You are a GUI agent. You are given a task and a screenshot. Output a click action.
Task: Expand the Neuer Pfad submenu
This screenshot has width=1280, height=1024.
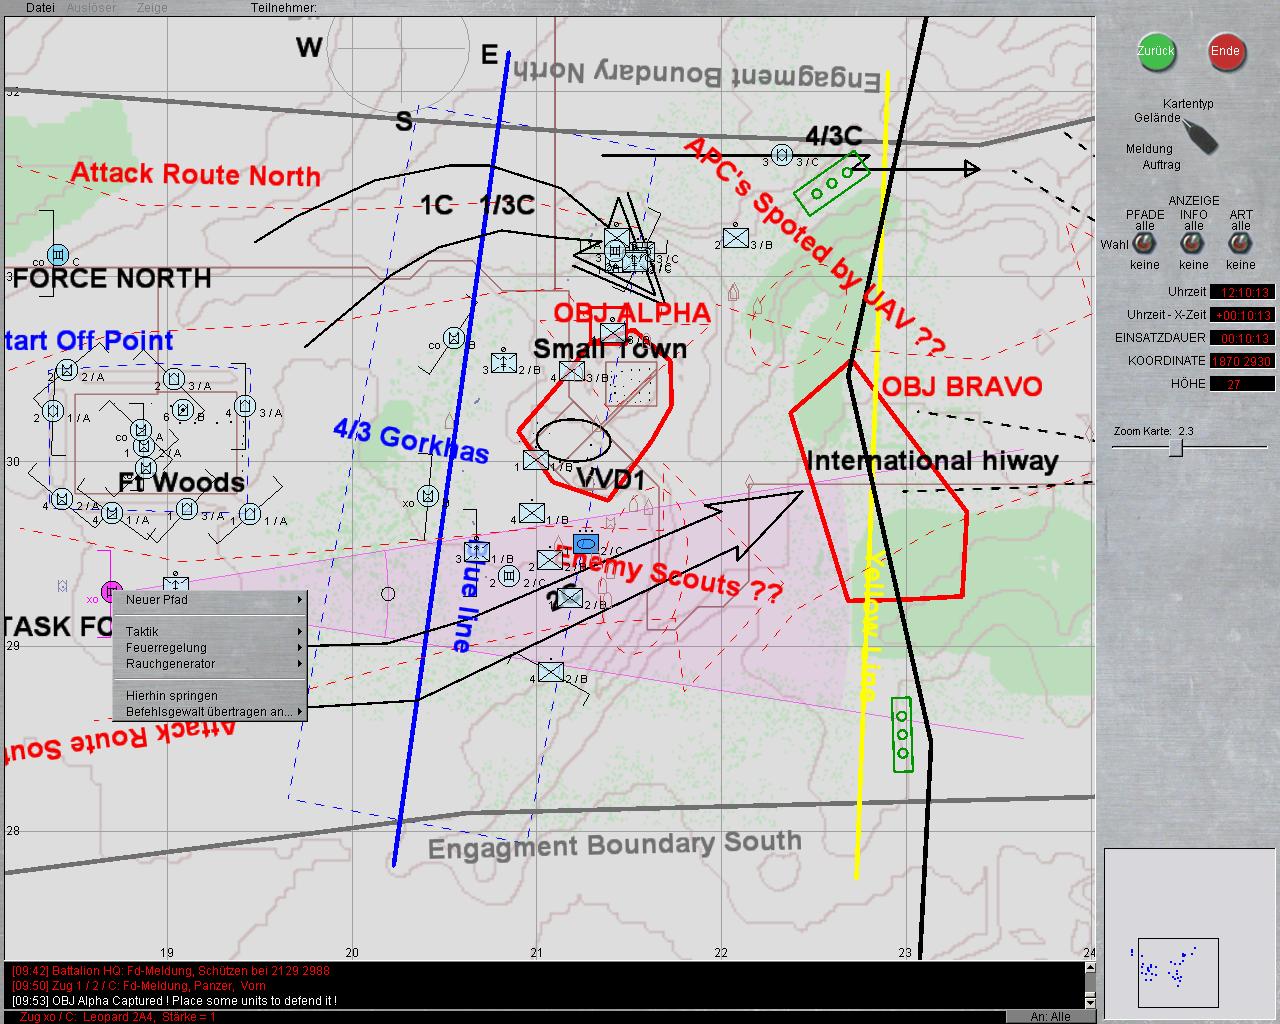(x=210, y=600)
